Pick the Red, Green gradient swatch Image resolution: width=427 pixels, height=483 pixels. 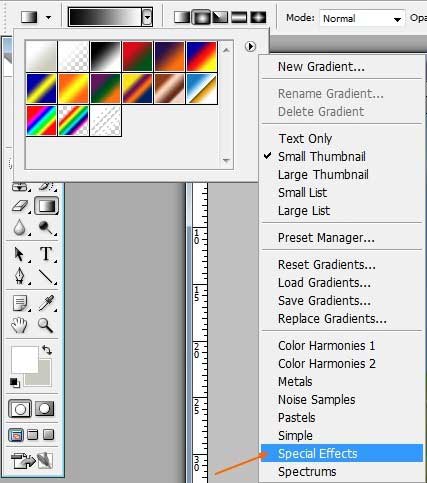click(x=137, y=56)
